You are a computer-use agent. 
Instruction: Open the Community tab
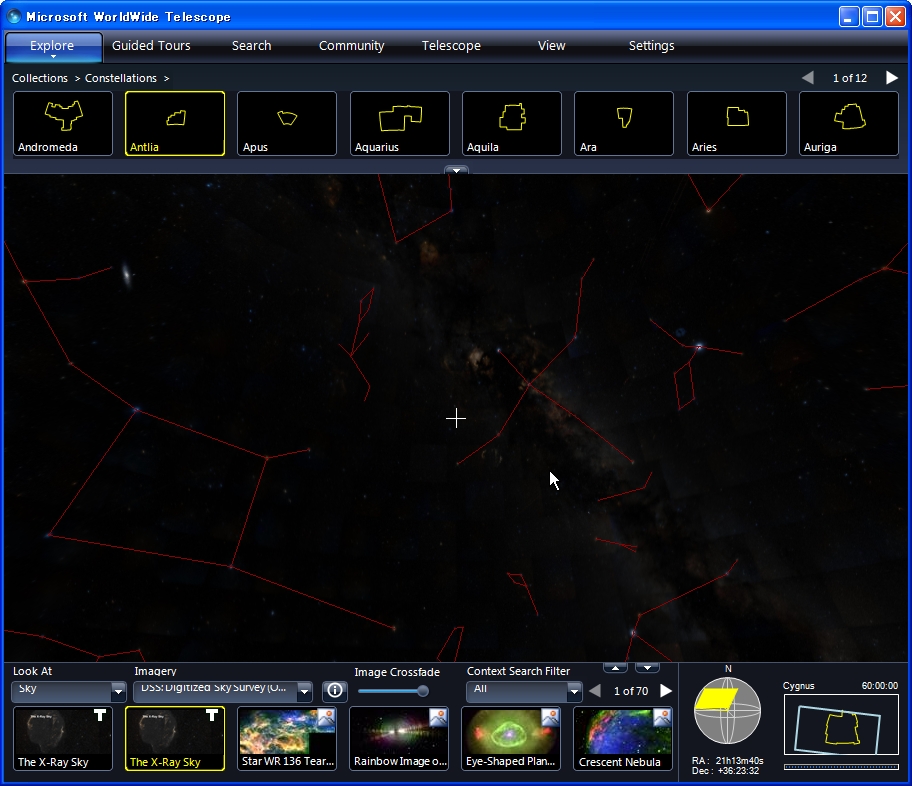coord(351,45)
